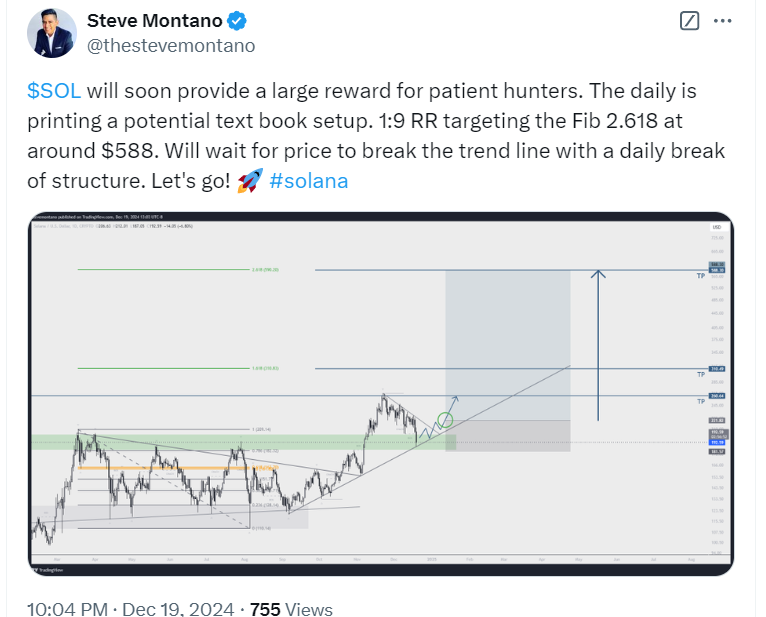
Task: Click the rocket emoji in the tweet
Action: click(250, 181)
